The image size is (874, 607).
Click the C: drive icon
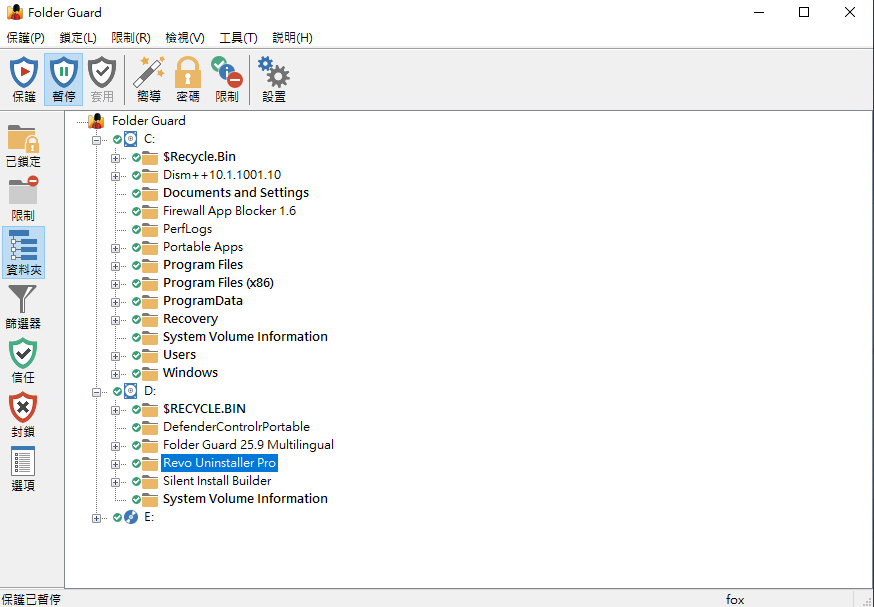click(x=130, y=139)
